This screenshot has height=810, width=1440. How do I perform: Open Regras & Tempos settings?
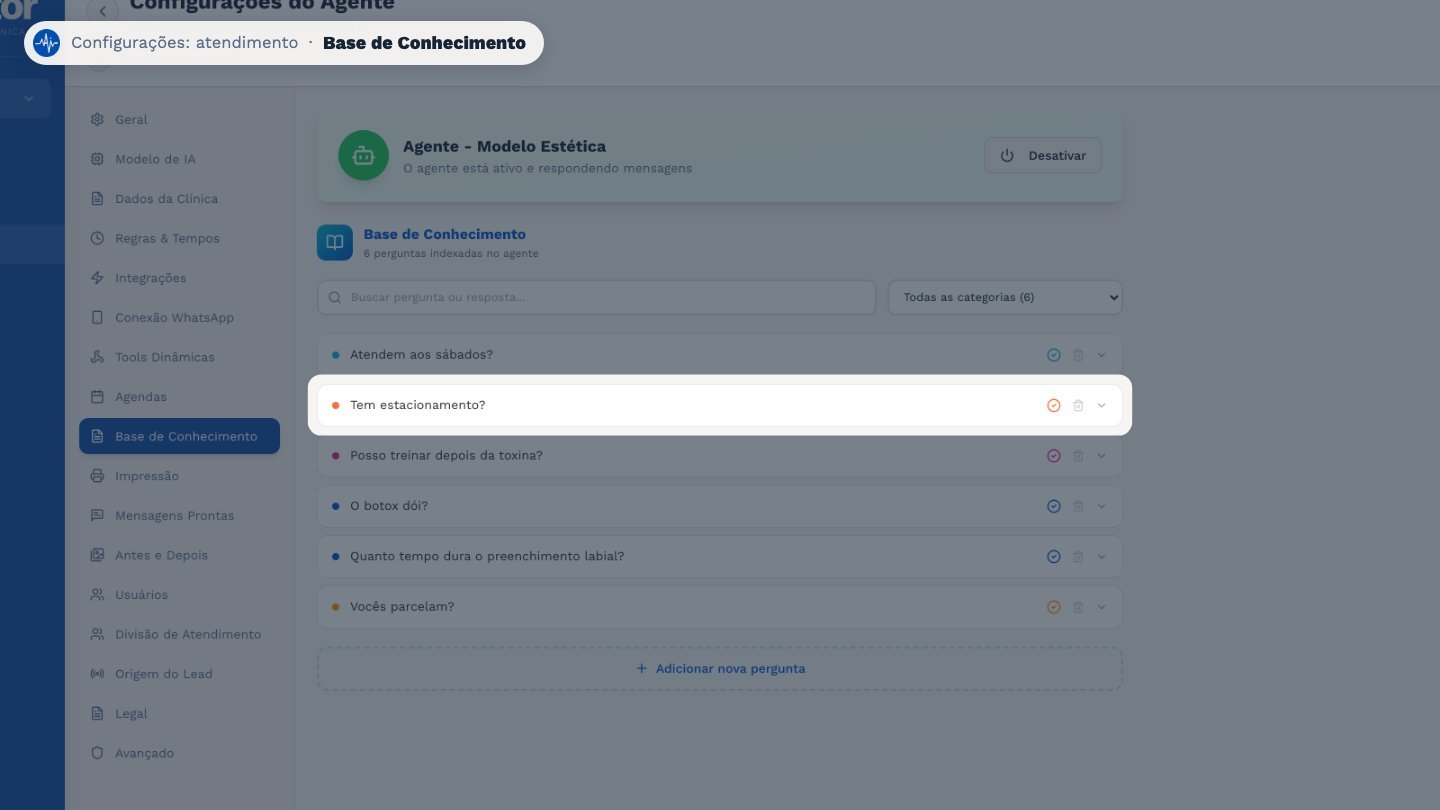click(179, 238)
